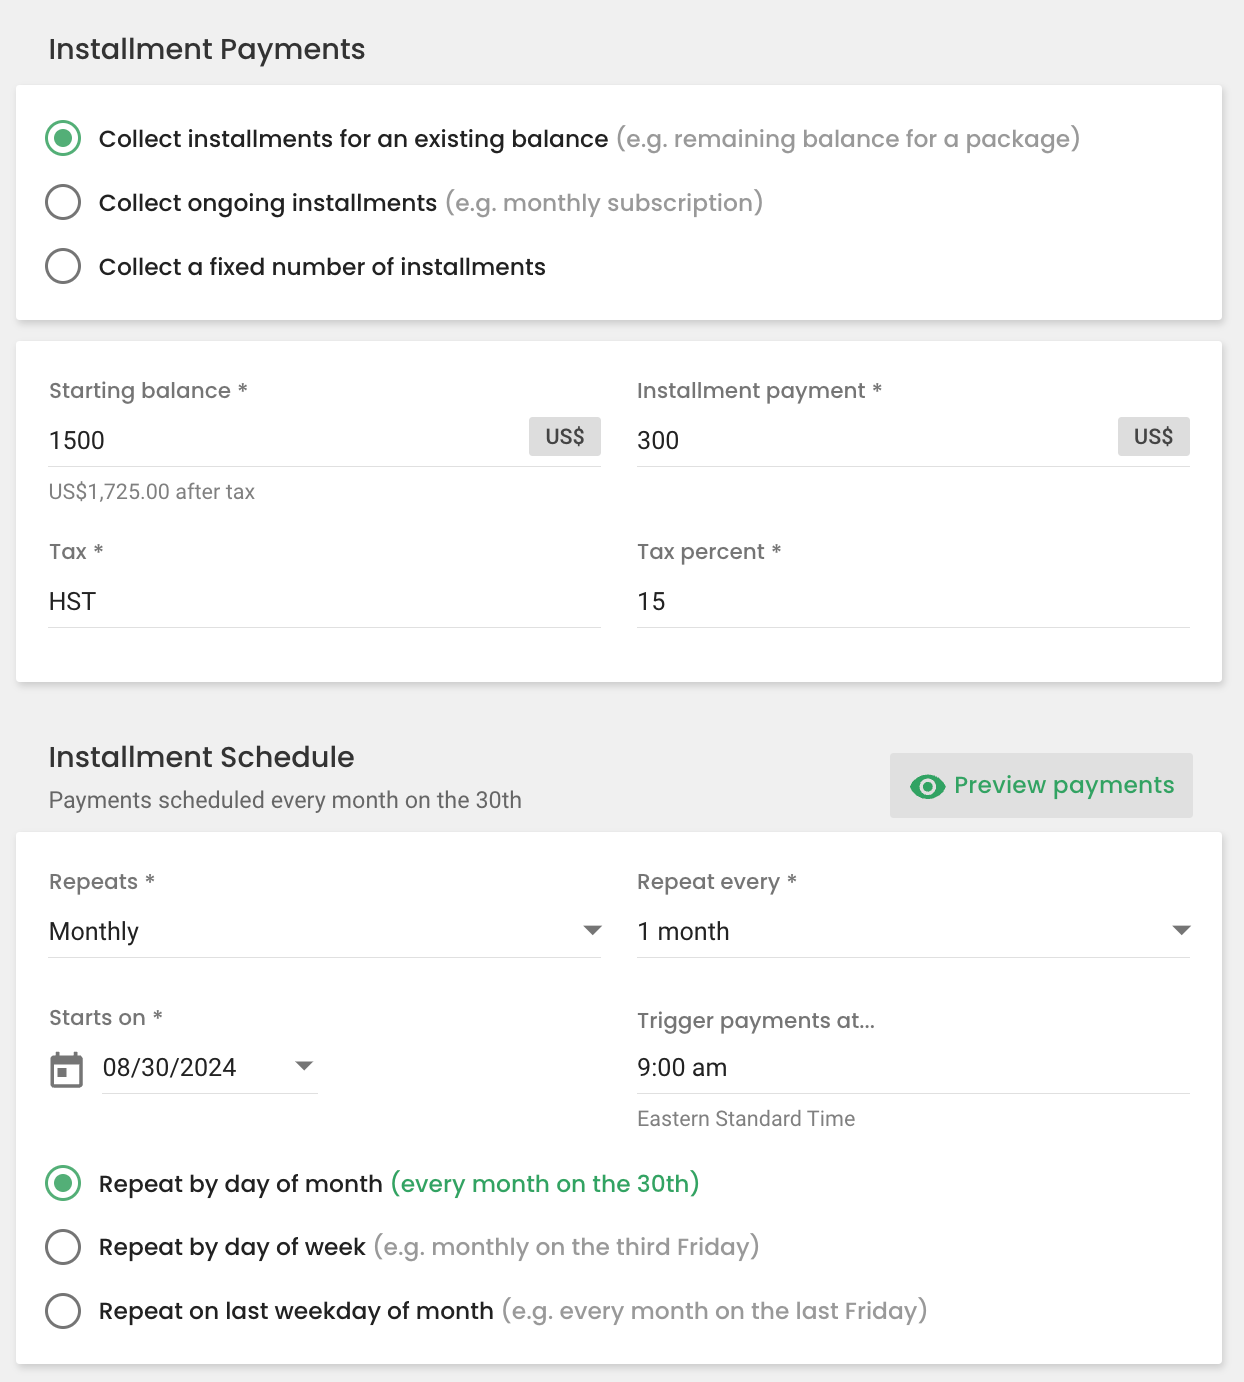Image resolution: width=1244 pixels, height=1382 pixels.
Task: Select Collect installments for an existing balance
Action: pos(63,138)
